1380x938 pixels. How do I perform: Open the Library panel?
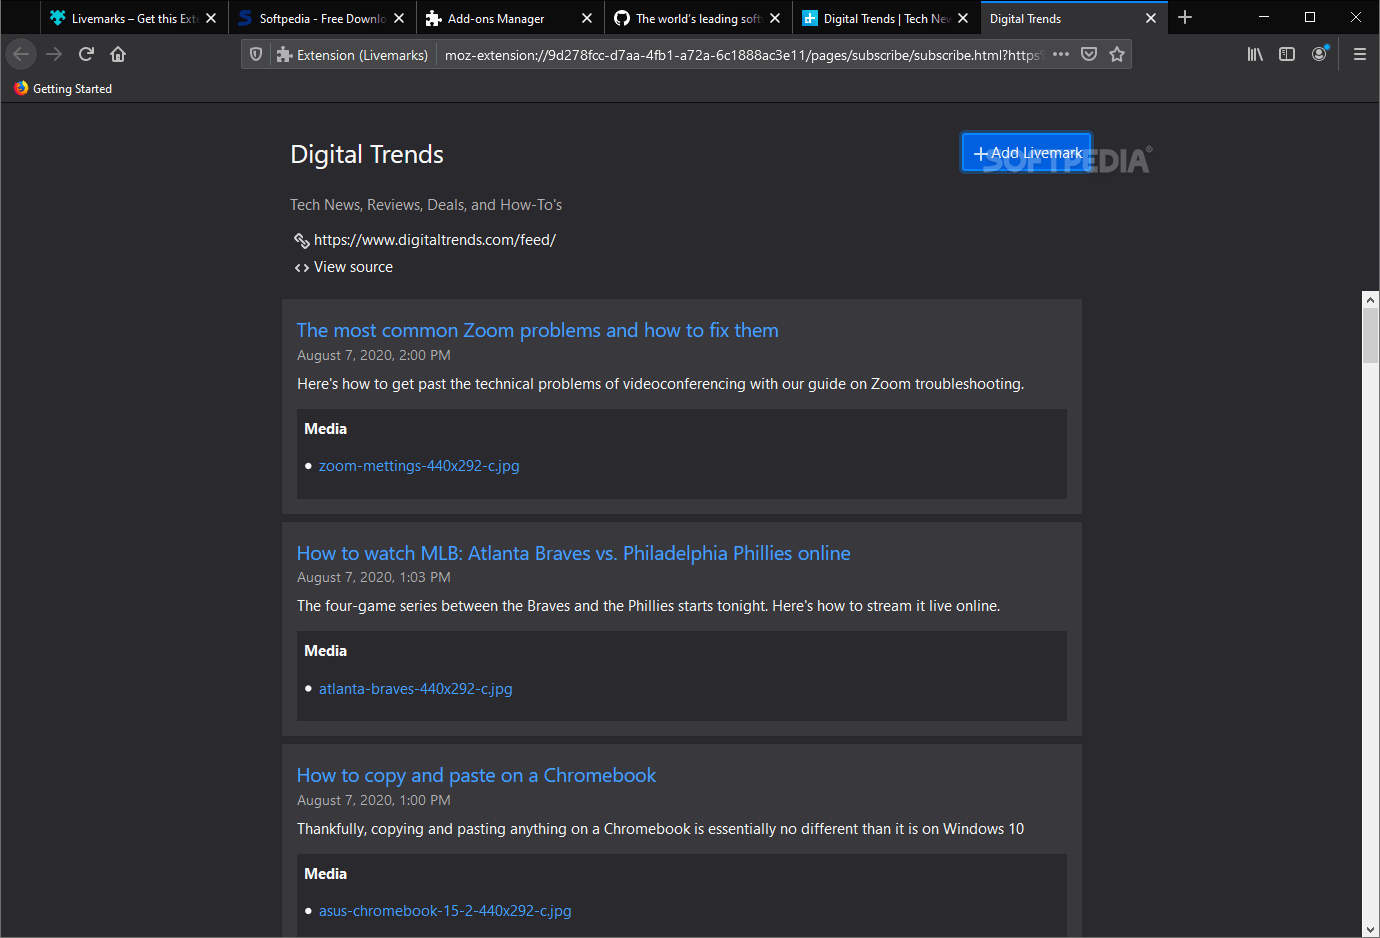tap(1255, 54)
